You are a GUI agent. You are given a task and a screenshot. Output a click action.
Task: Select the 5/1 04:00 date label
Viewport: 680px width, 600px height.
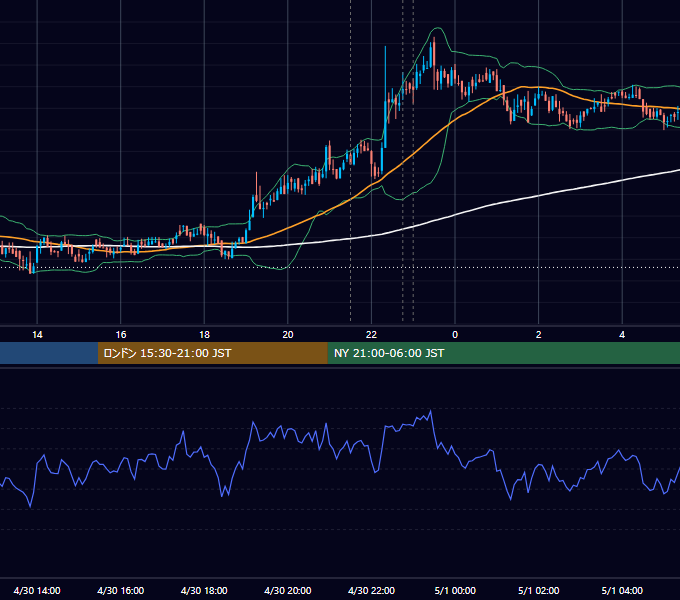coord(622,590)
